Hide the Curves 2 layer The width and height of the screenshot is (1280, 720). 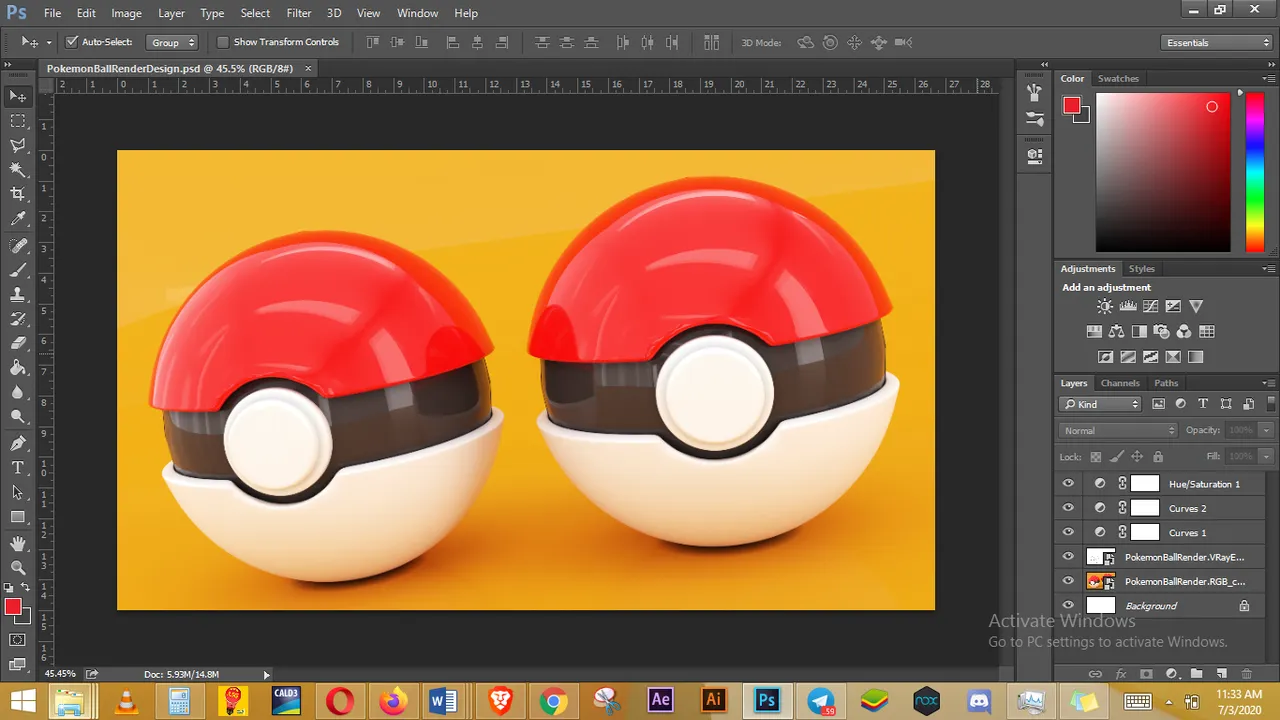[x=1068, y=508]
